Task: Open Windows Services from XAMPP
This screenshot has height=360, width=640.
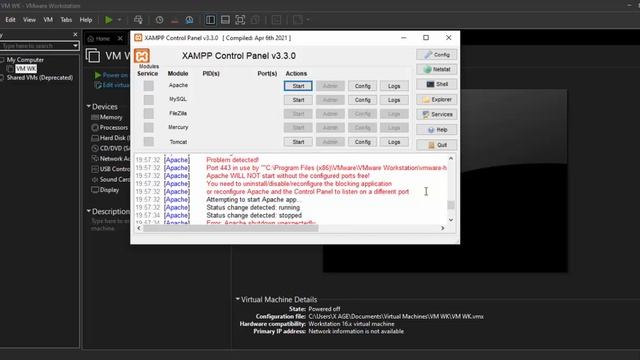Action: pos(436,114)
